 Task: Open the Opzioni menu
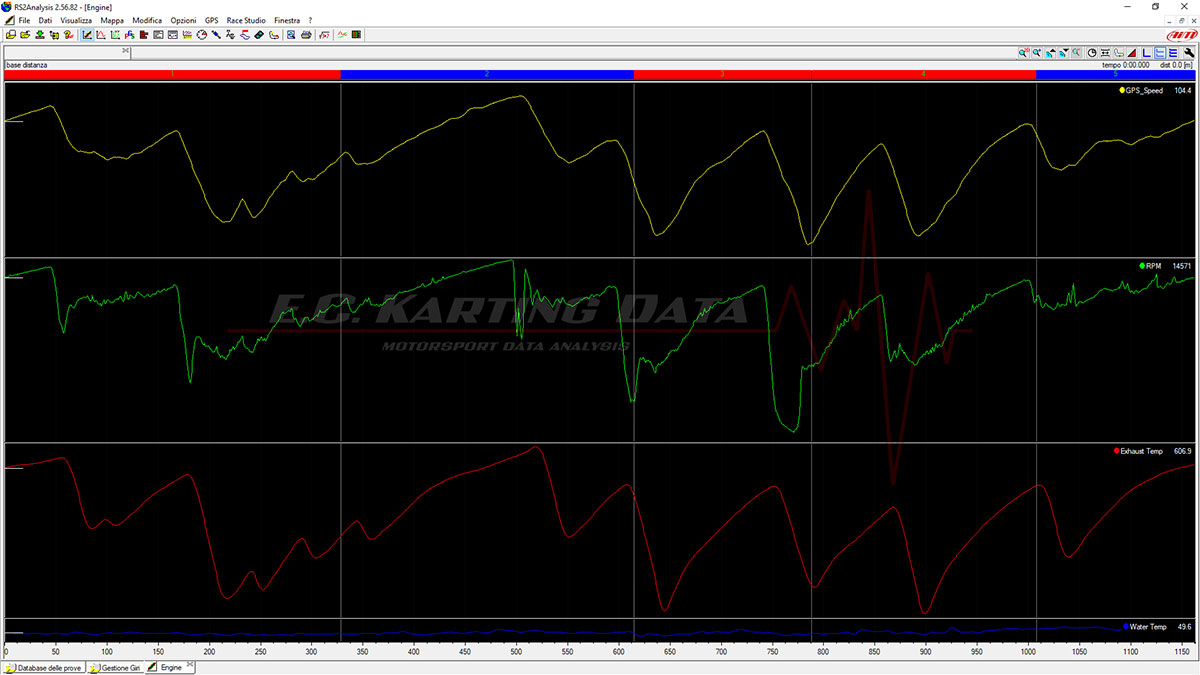[183, 20]
